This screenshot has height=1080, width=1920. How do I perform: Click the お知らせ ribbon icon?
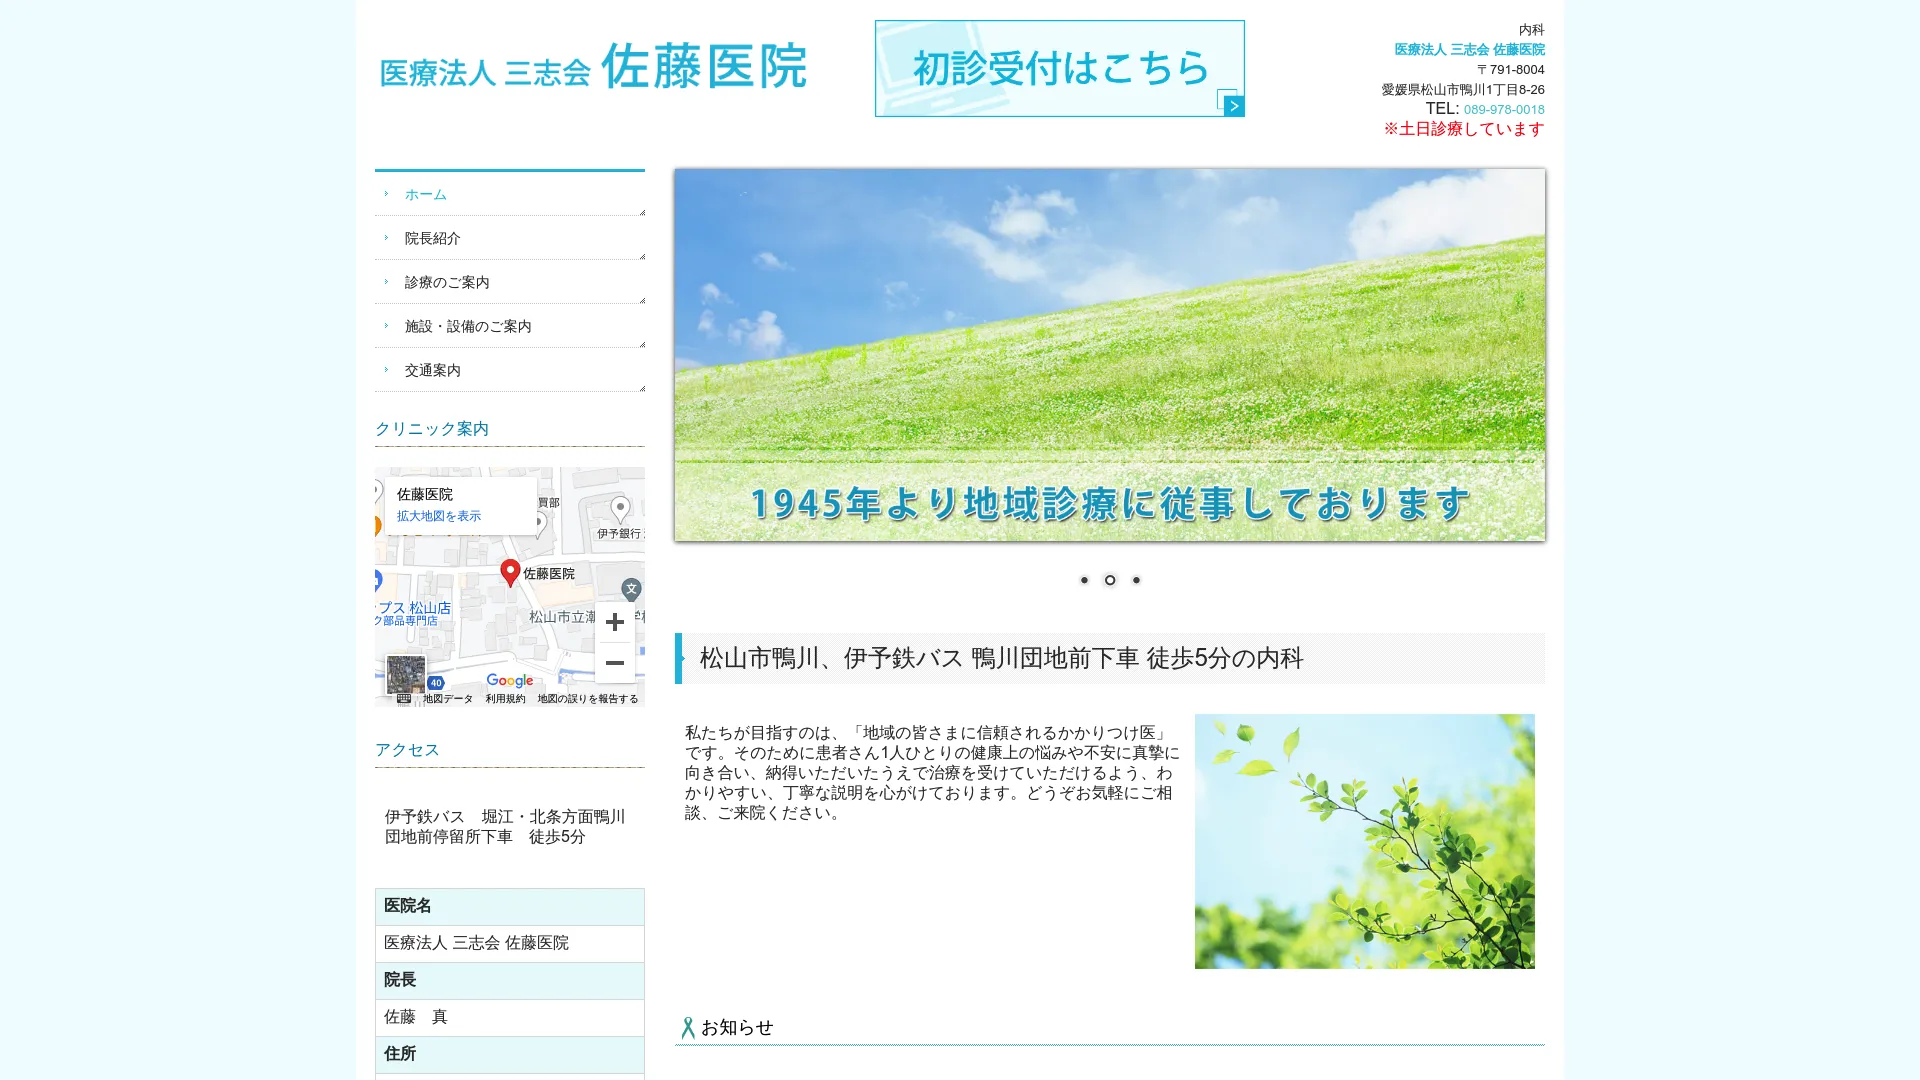point(688,1028)
